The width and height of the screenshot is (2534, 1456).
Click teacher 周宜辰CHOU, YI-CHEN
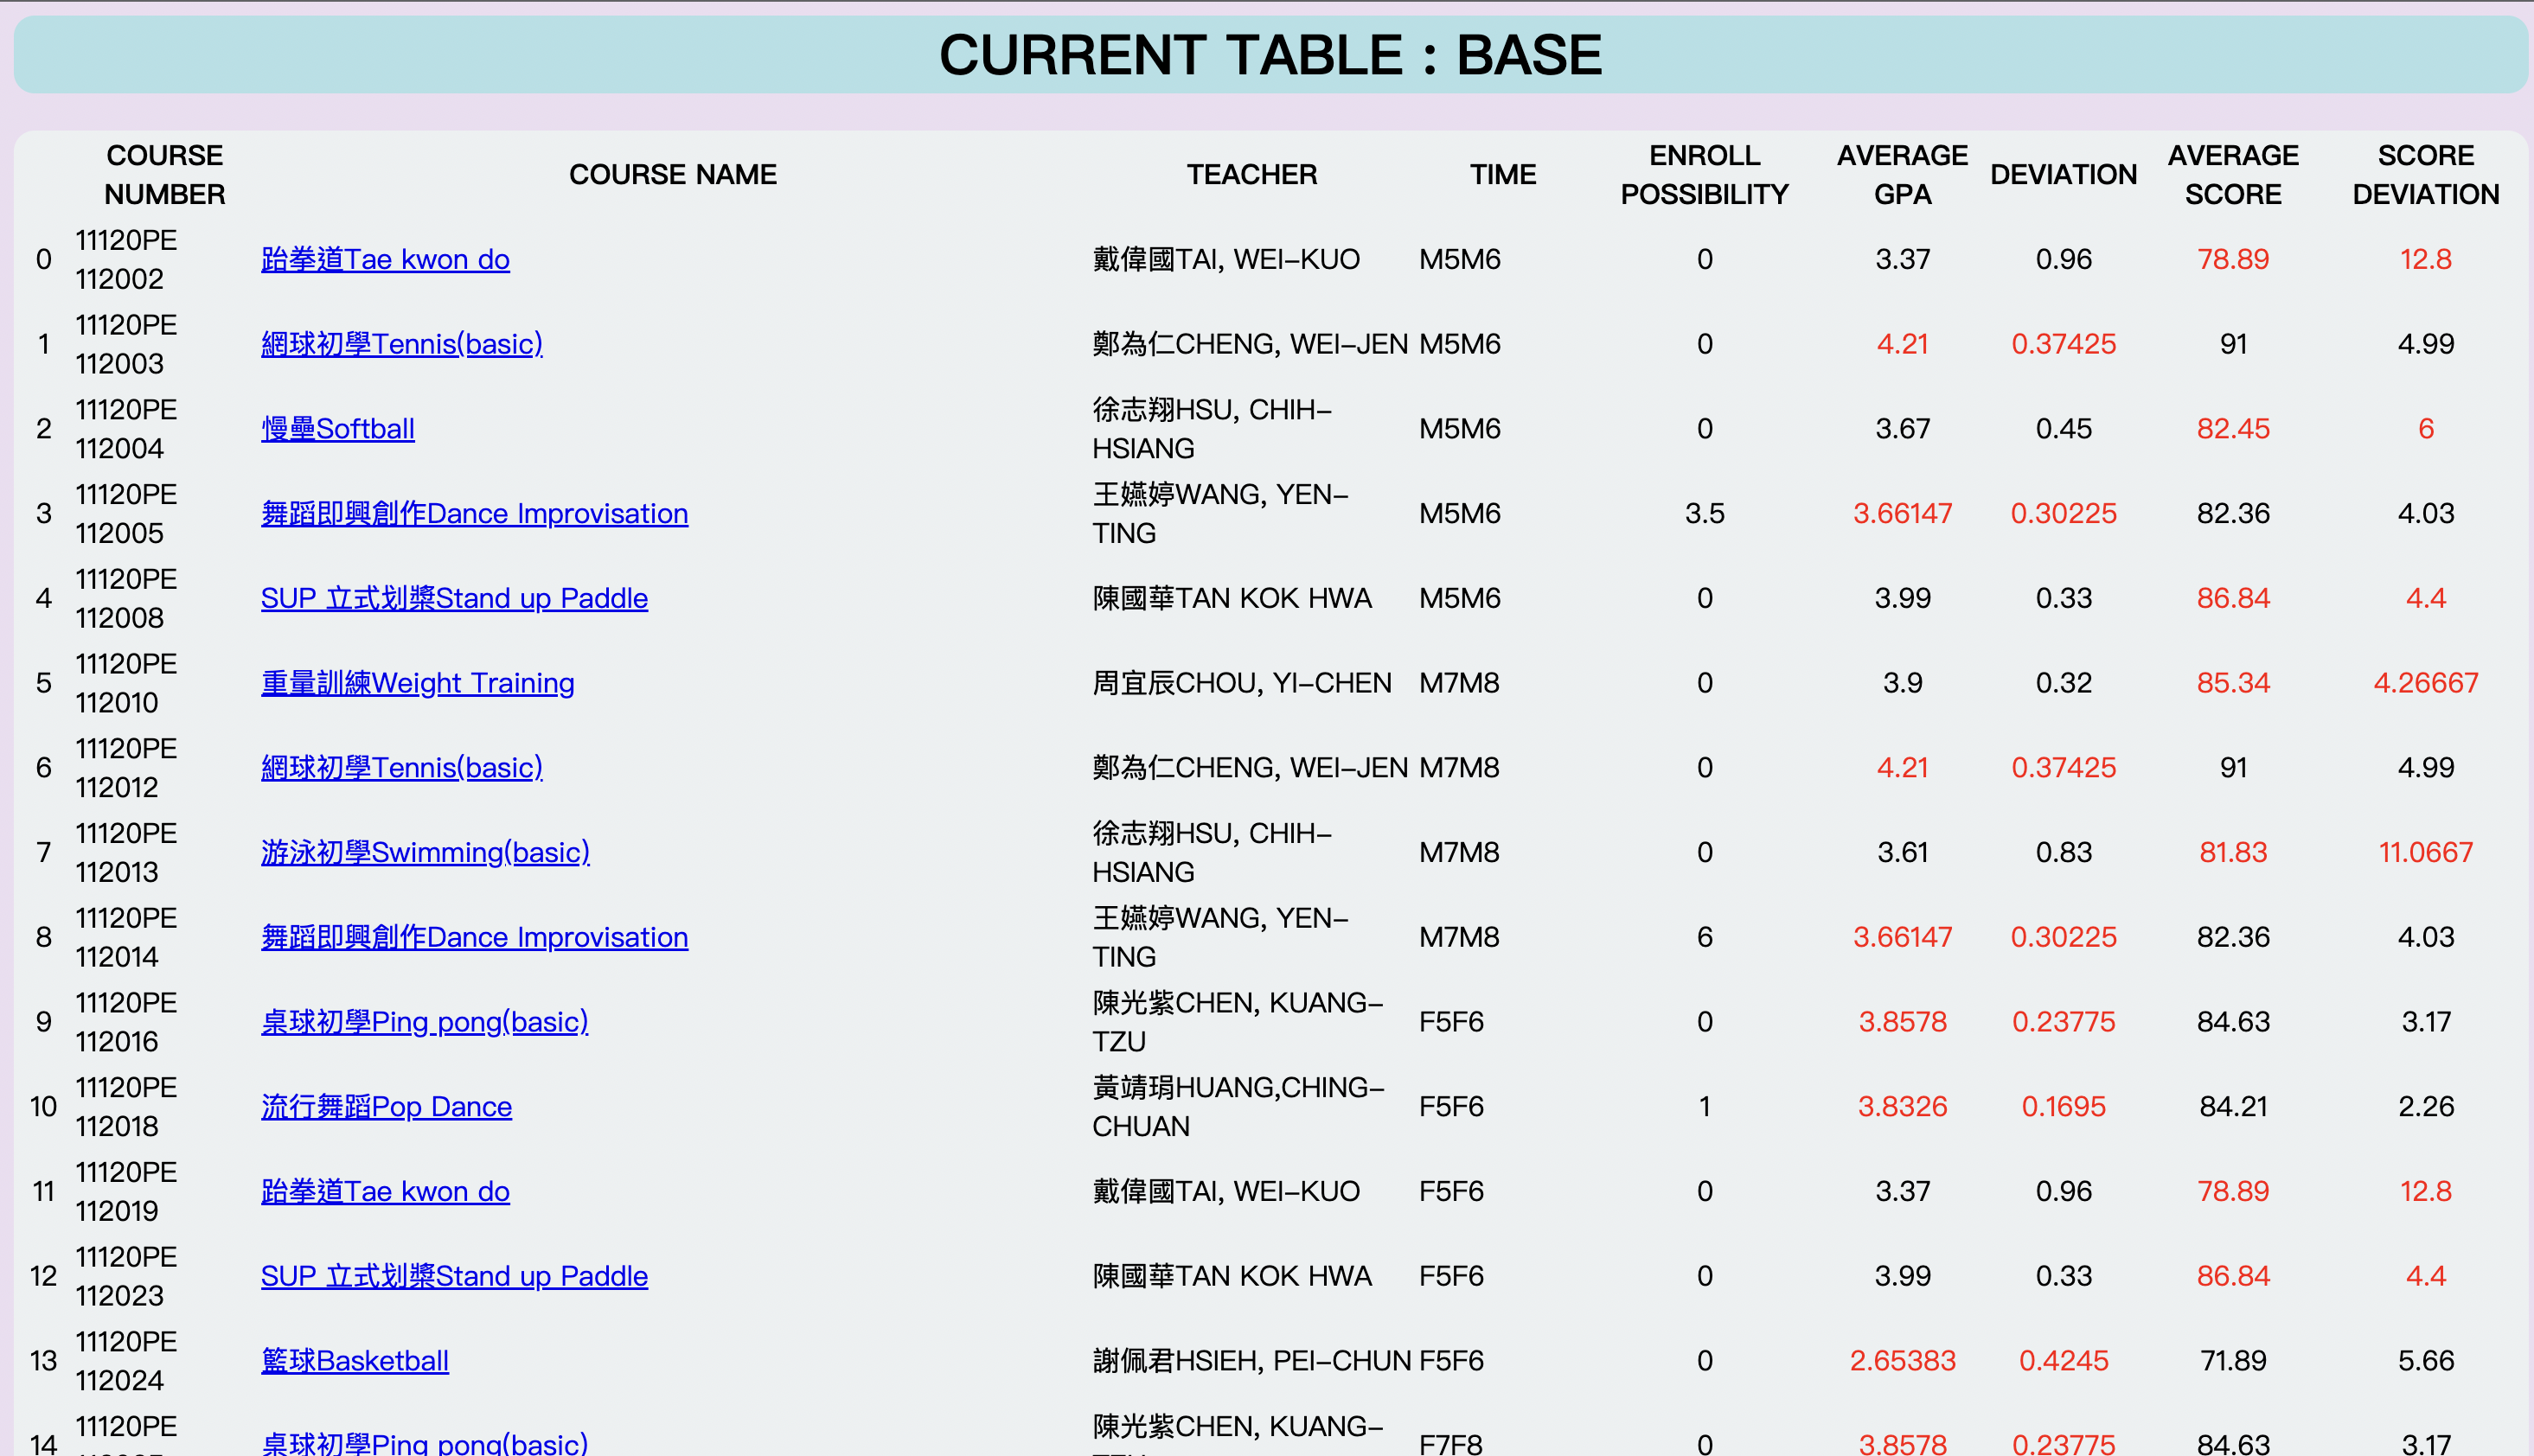[1242, 683]
